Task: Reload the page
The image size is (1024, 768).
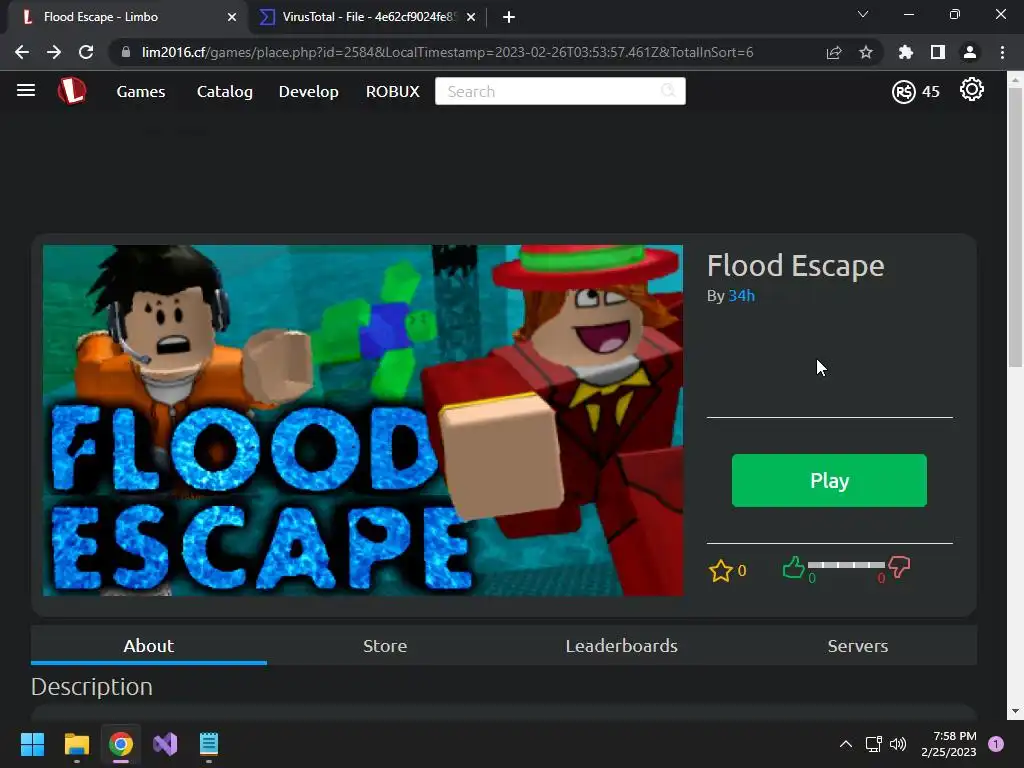Action: pyautogui.click(x=86, y=52)
